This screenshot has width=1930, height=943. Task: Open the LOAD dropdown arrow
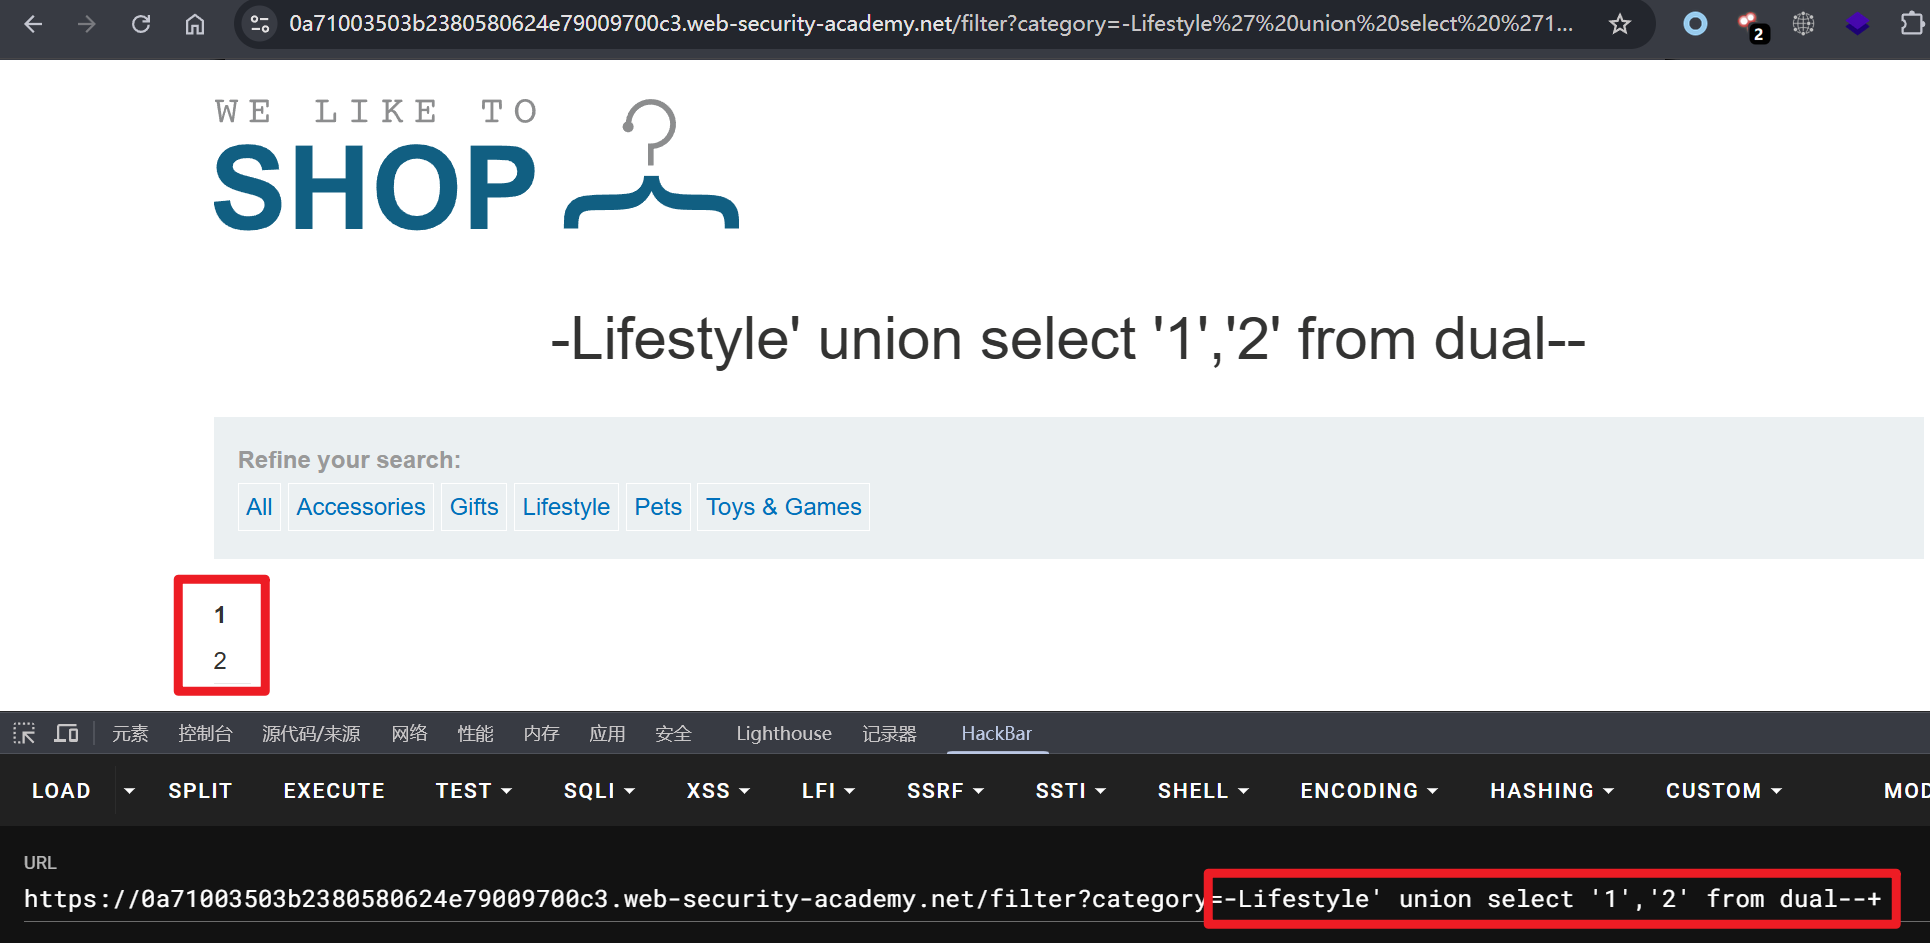[129, 791]
